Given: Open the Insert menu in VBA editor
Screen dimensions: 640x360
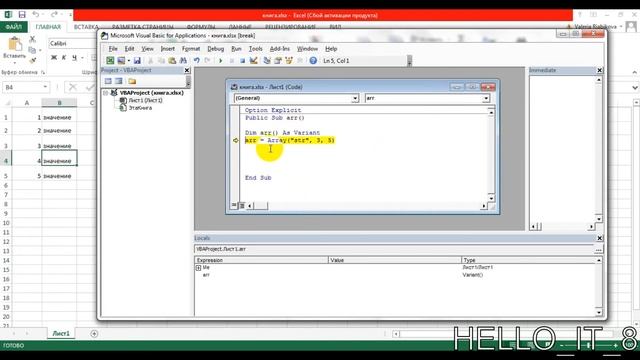Looking at the screenshot, I should pyautogui.click(x=167, y=49).
